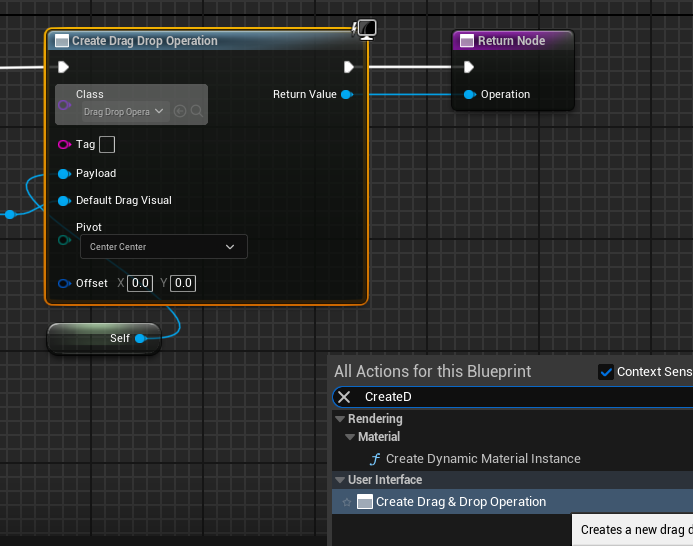Click the Return Node execution pin
The height and width of the screenshot is (546, 693).
pyautogui.click(x=469, y=67)
